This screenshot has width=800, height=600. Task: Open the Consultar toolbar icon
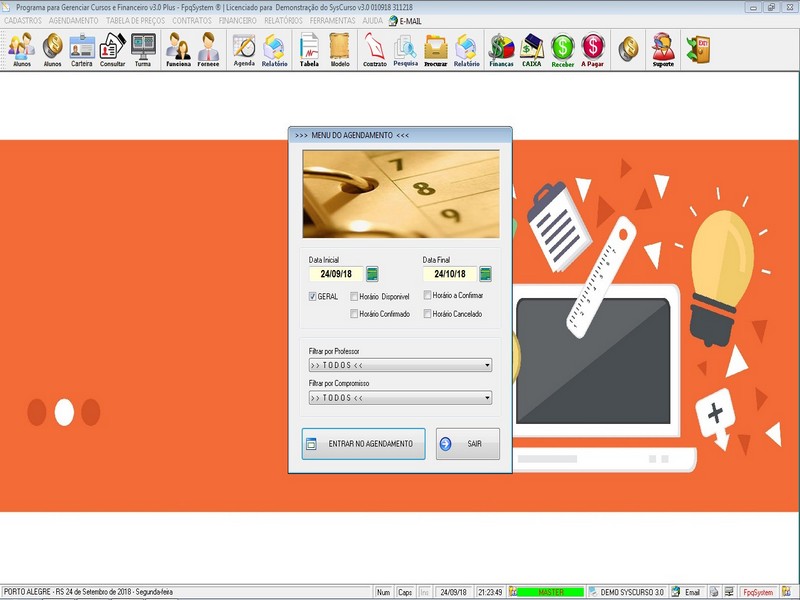tap(112, 49)
